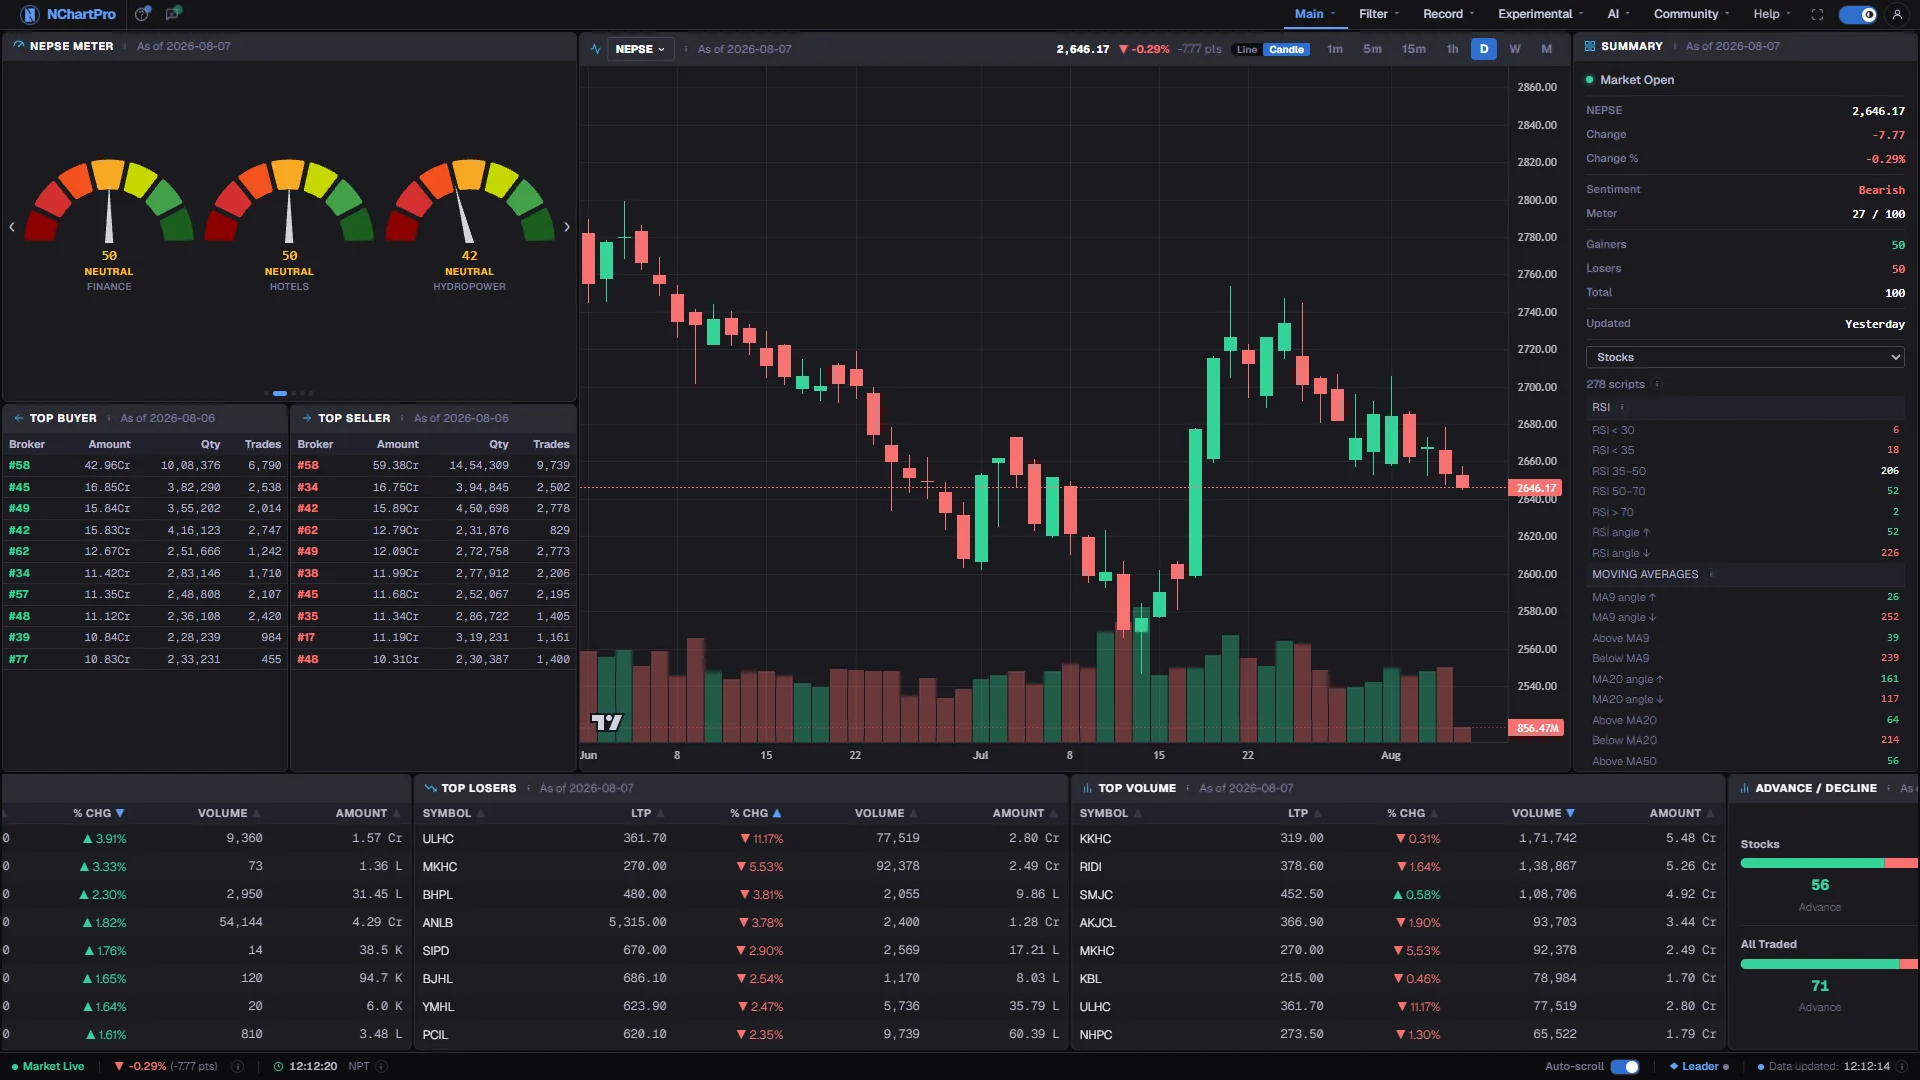The image size is (1920, 1080).
Task: Go to next gauge with right arrow
Action: tap(567, 227)
